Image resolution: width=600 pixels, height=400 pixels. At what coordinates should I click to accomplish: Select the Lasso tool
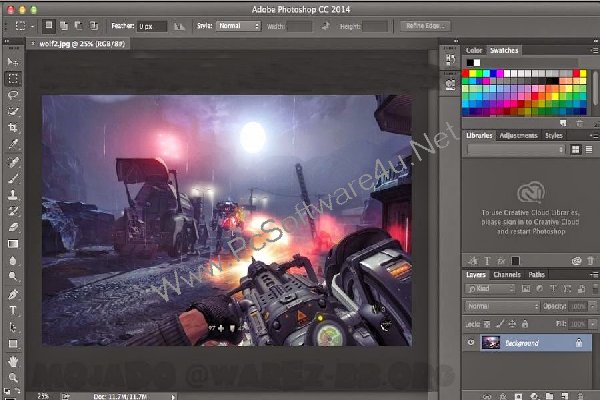[x=13, y=95]
